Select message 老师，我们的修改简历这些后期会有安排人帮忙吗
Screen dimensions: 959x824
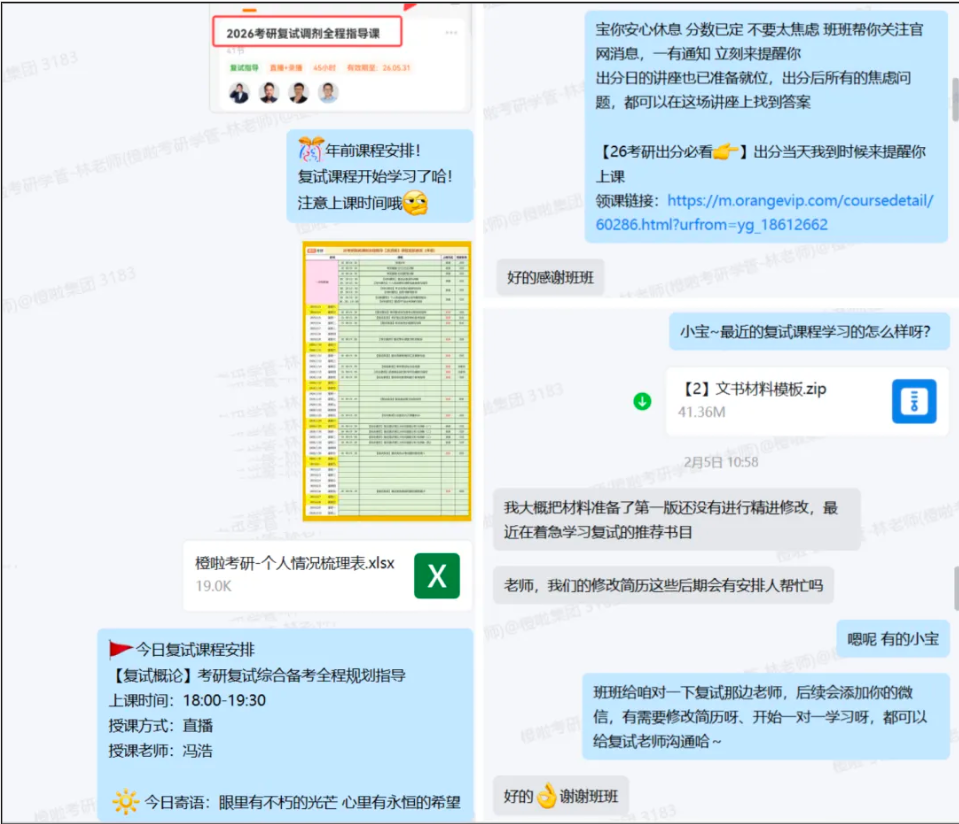point(664,585)
